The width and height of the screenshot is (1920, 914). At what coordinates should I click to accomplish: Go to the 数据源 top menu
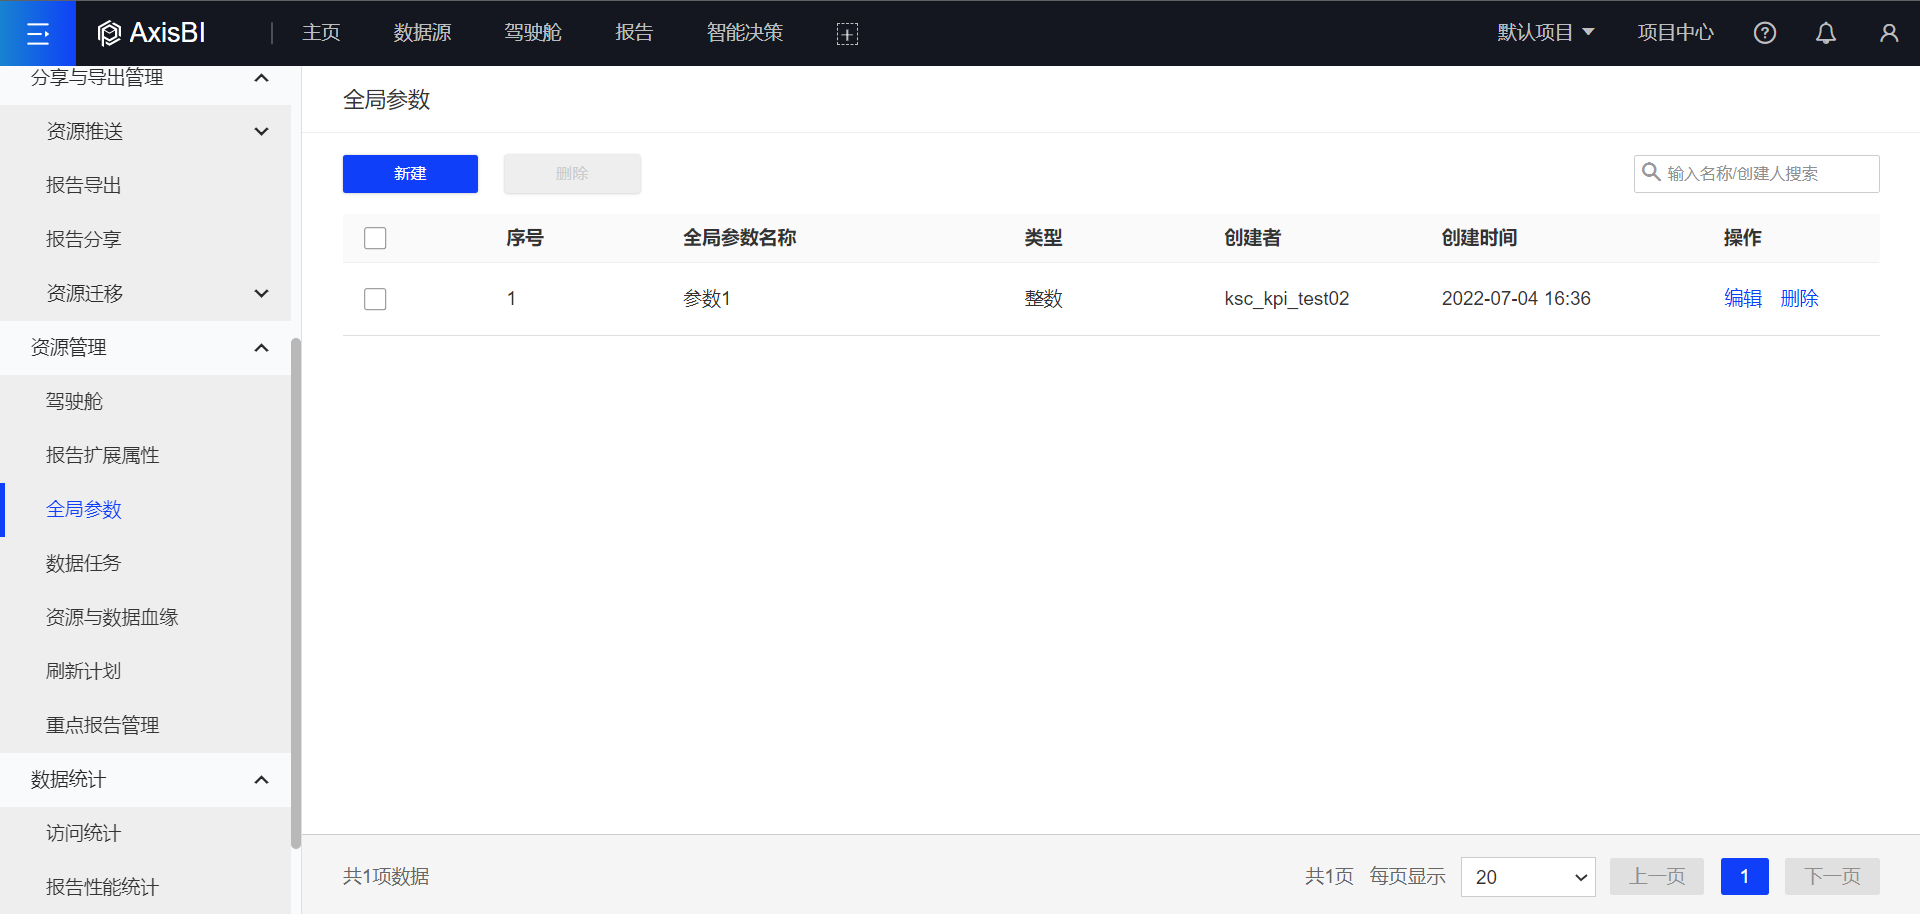click(422, 33)
